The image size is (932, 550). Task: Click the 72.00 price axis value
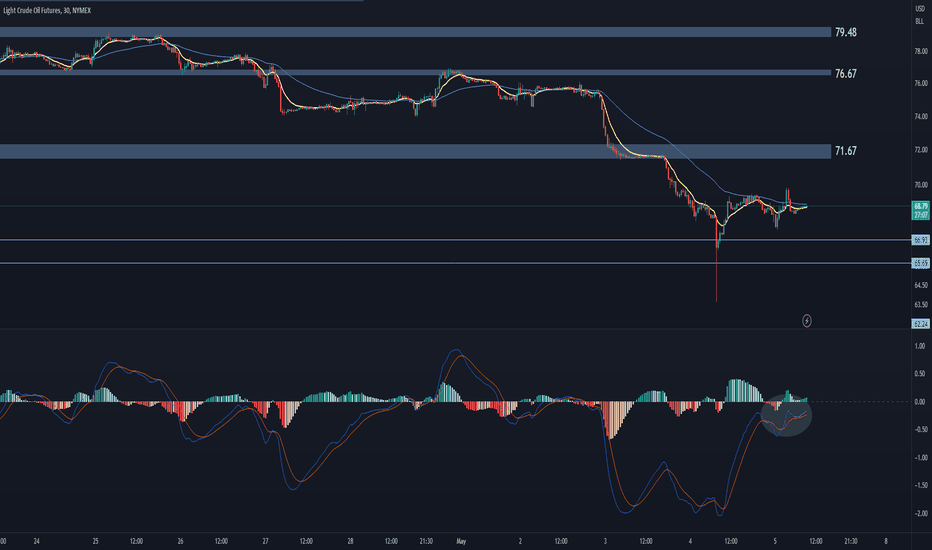click(920, 150)
